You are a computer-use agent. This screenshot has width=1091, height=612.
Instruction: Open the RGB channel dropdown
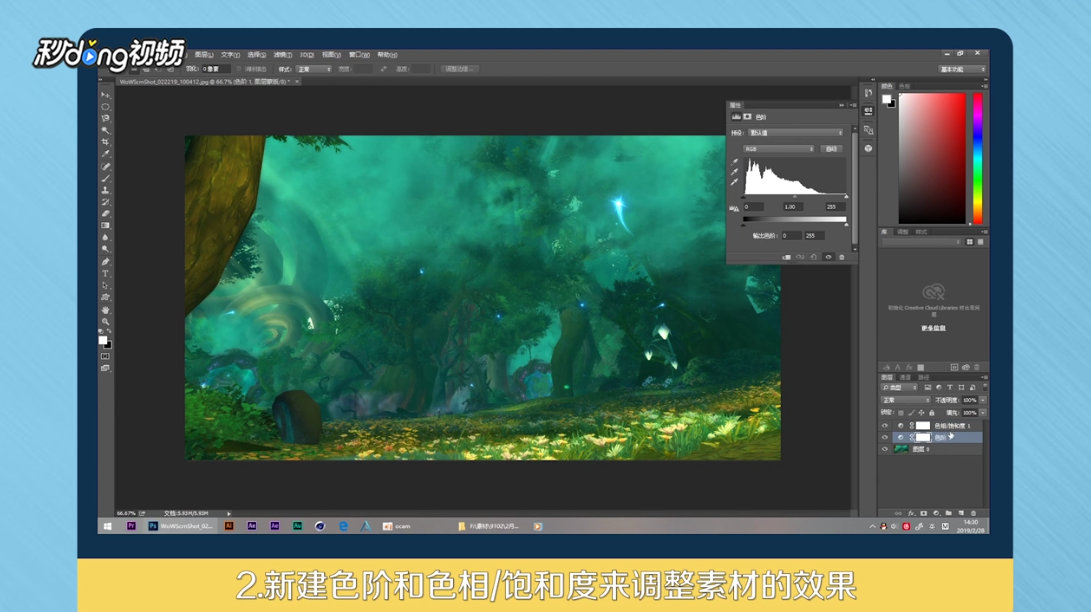[x=779, y=149]
